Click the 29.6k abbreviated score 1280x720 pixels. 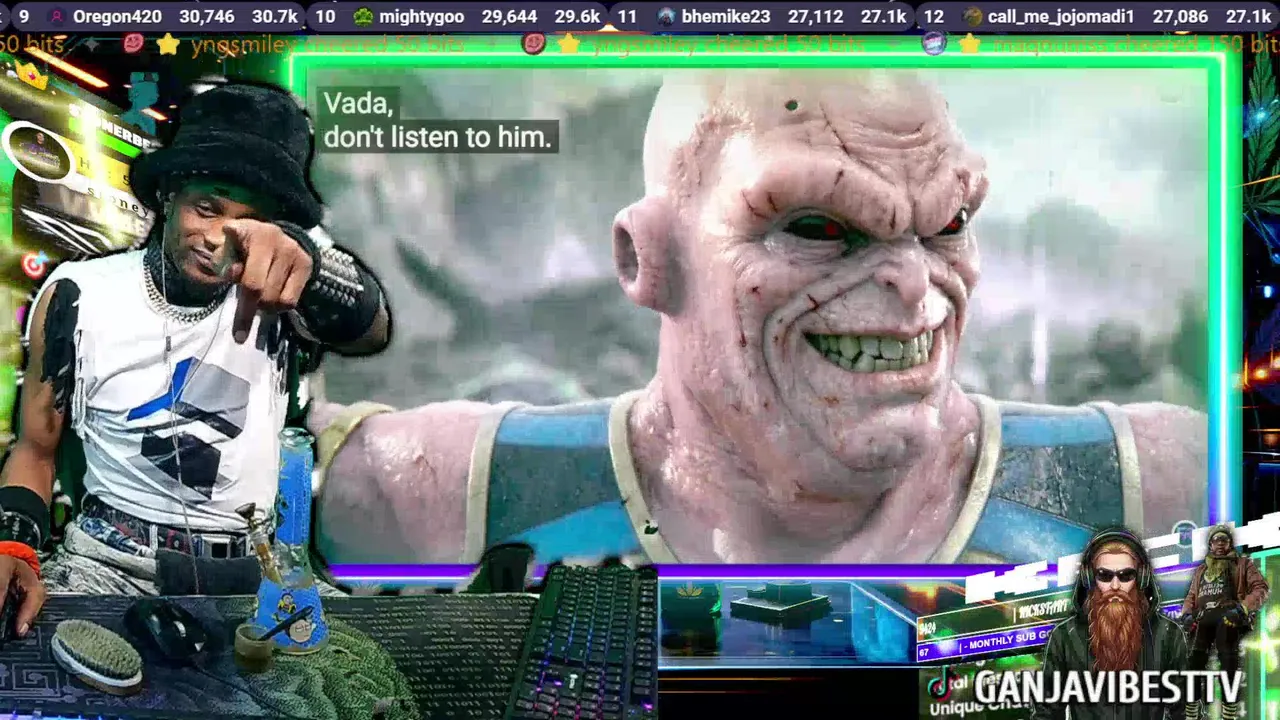point(577,17)
